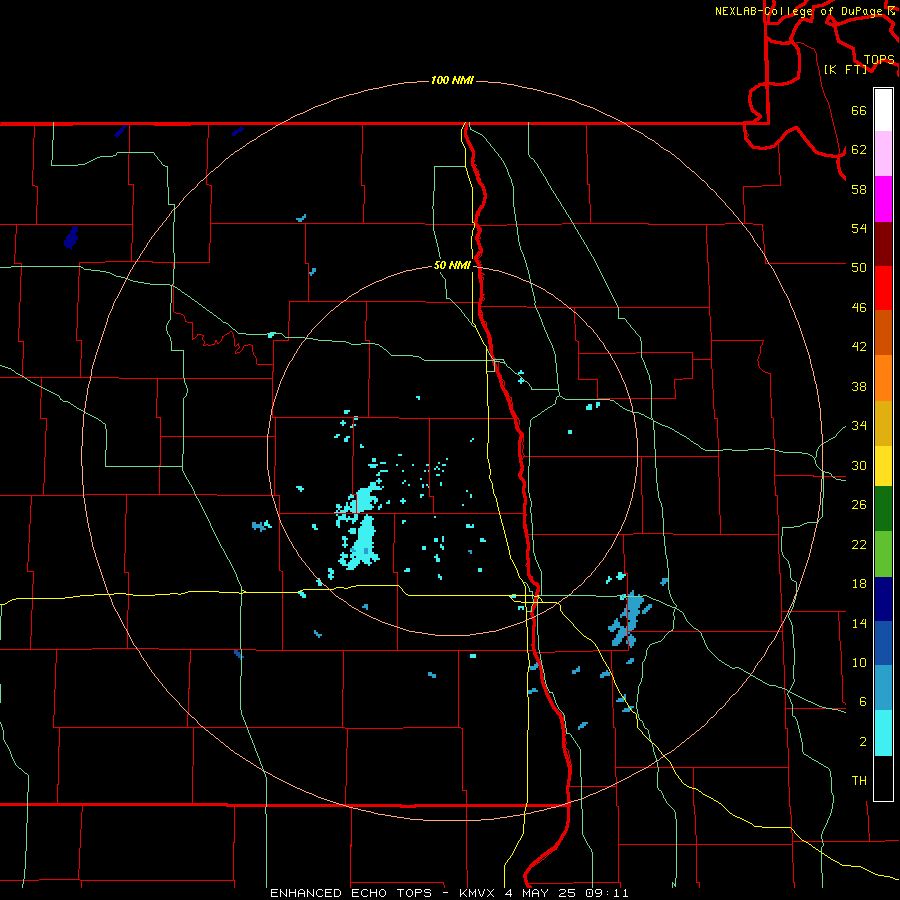Click the '66' legend value
900x900 pixels.
point(859,110)
